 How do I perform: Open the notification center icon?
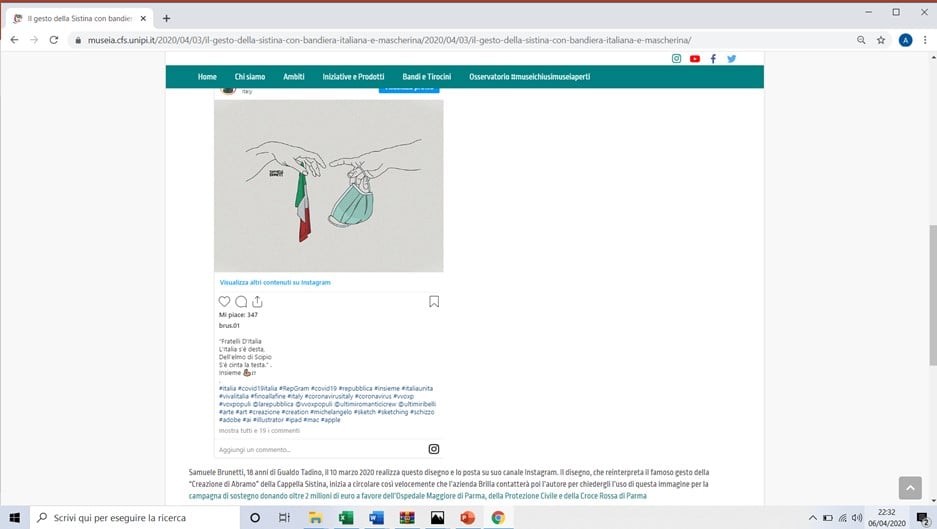point(923,518)
